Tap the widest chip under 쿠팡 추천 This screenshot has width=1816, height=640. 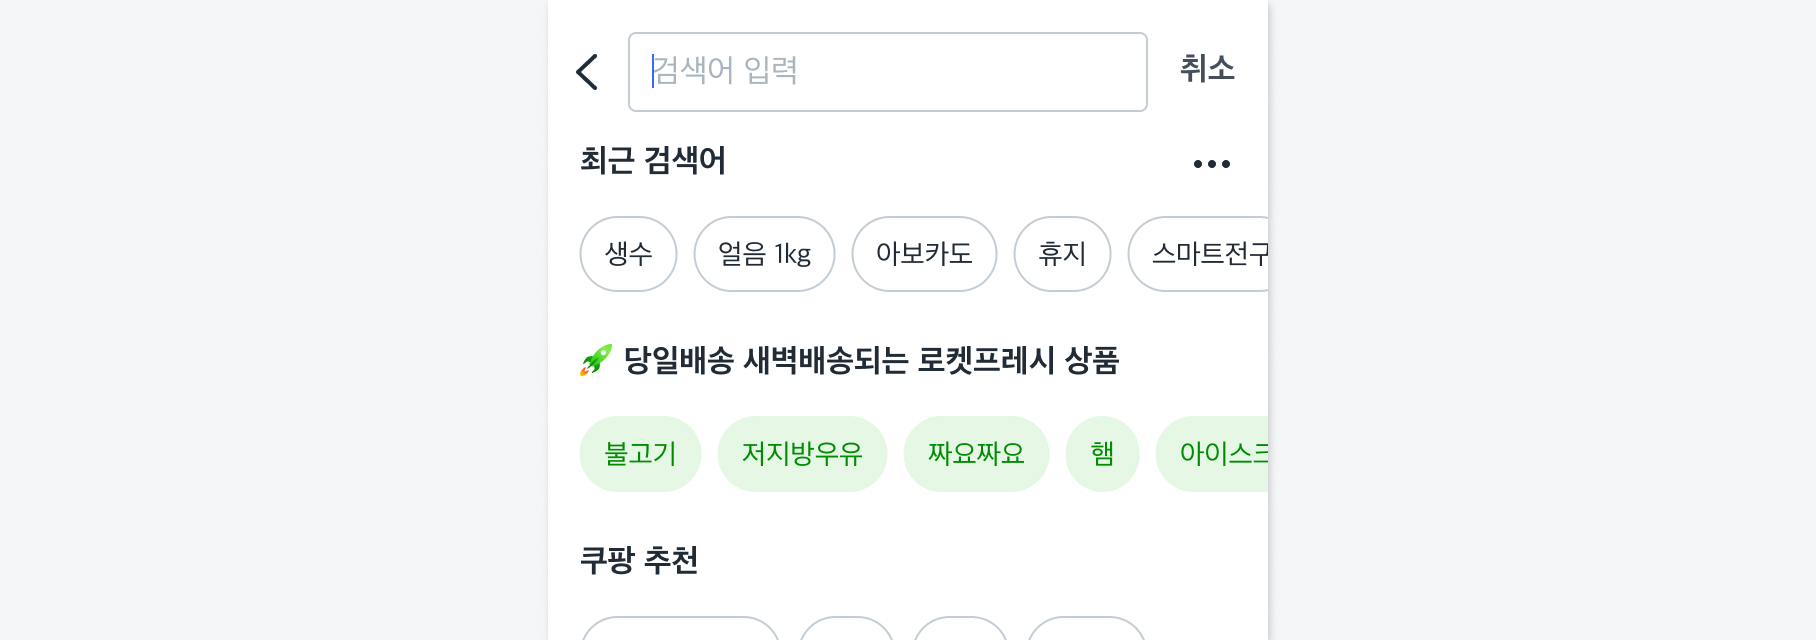point(680,630)
